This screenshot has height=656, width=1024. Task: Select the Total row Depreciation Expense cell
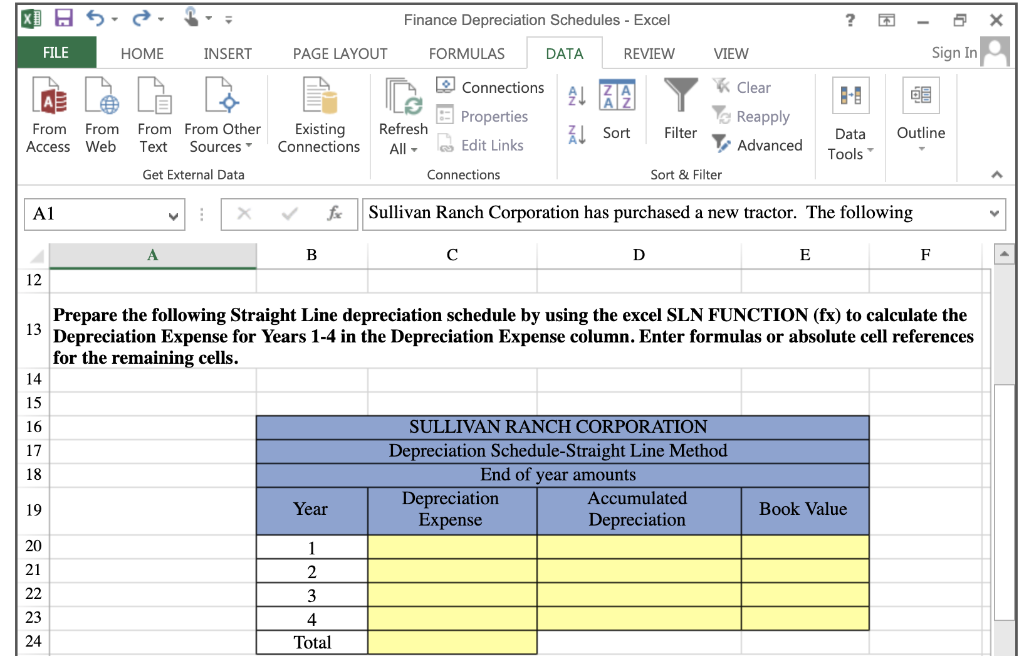click(x=452, y=642)
